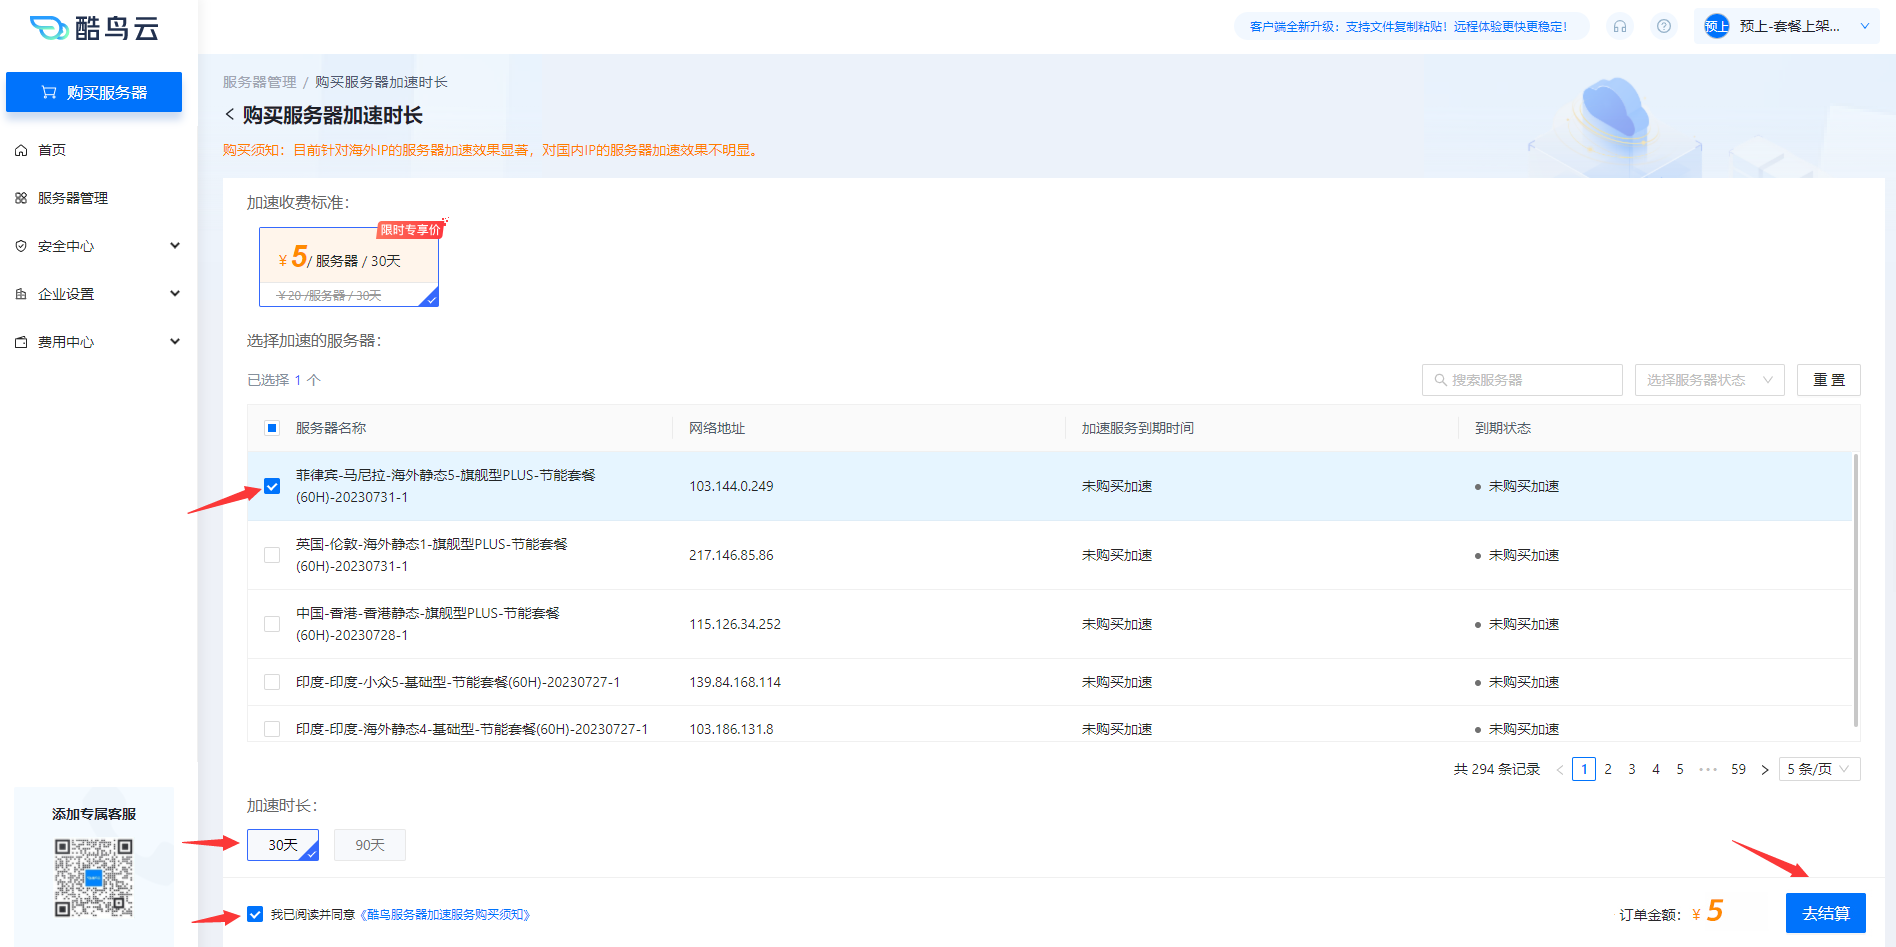Go to next page of the table pagination

1765,770
